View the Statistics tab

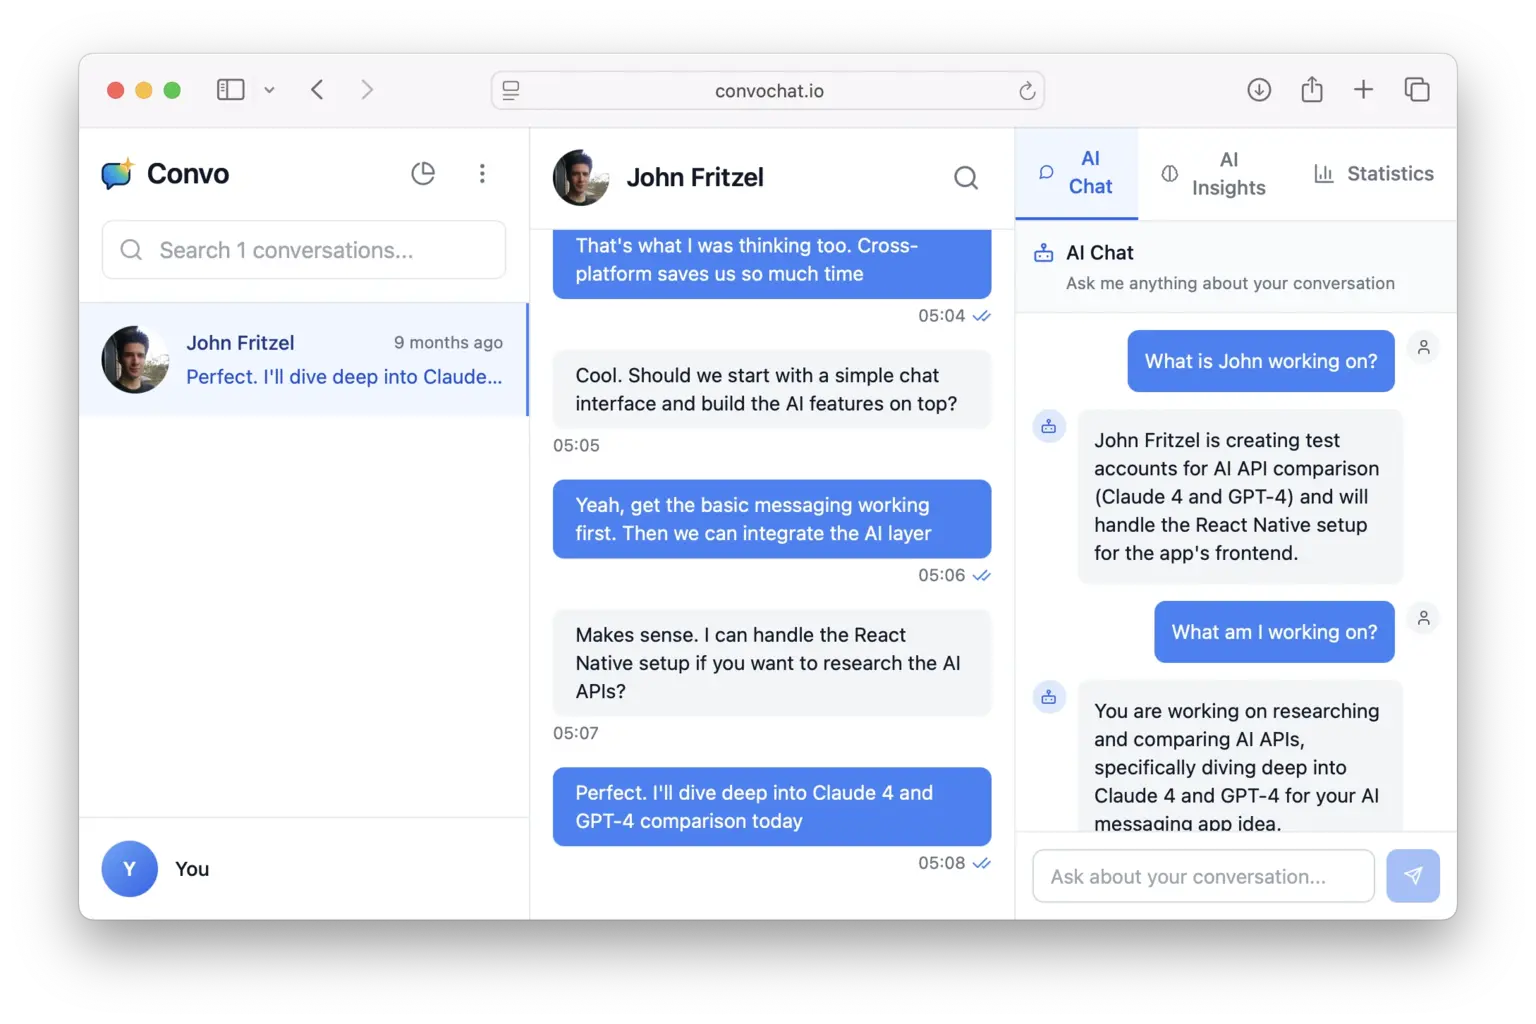(x=1373, y=173)
